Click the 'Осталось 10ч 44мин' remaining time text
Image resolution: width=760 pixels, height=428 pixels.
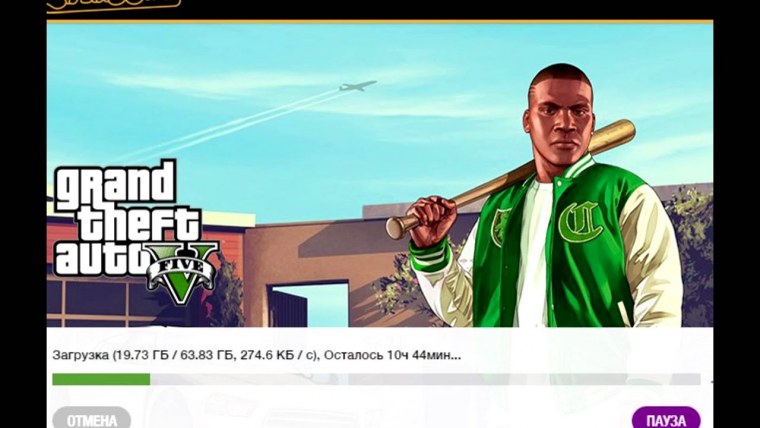(x=390, y=355)
